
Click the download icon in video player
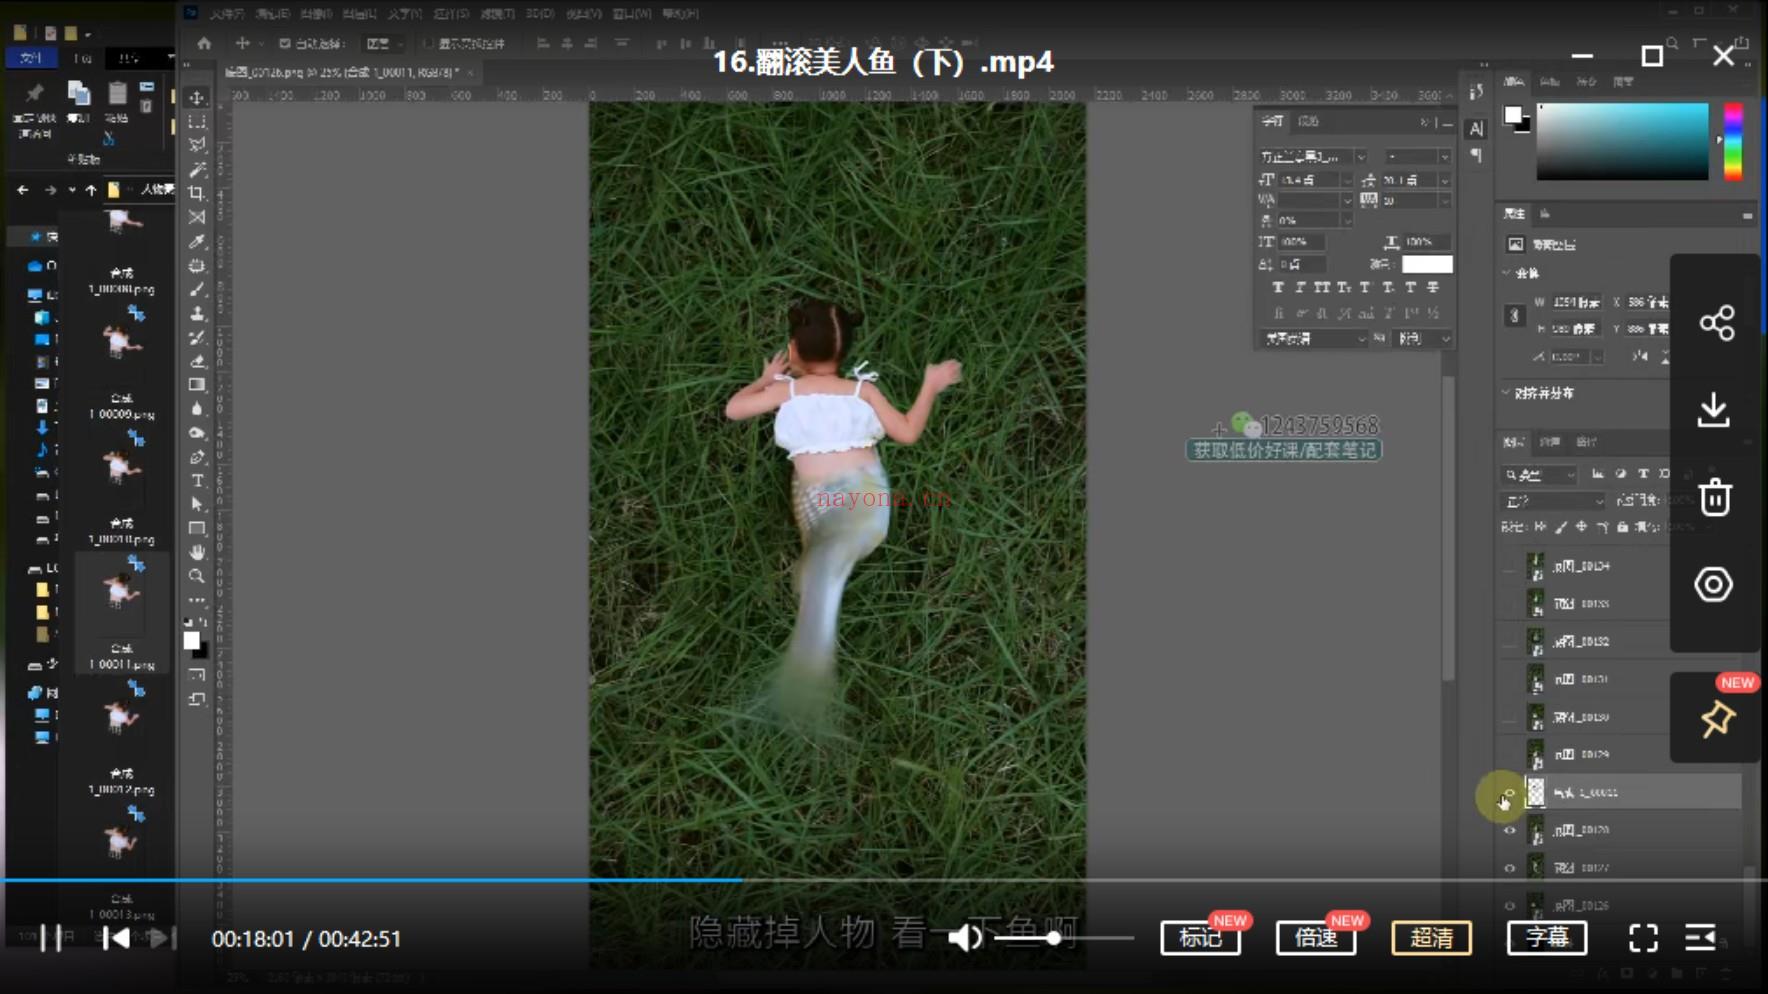1714,410
